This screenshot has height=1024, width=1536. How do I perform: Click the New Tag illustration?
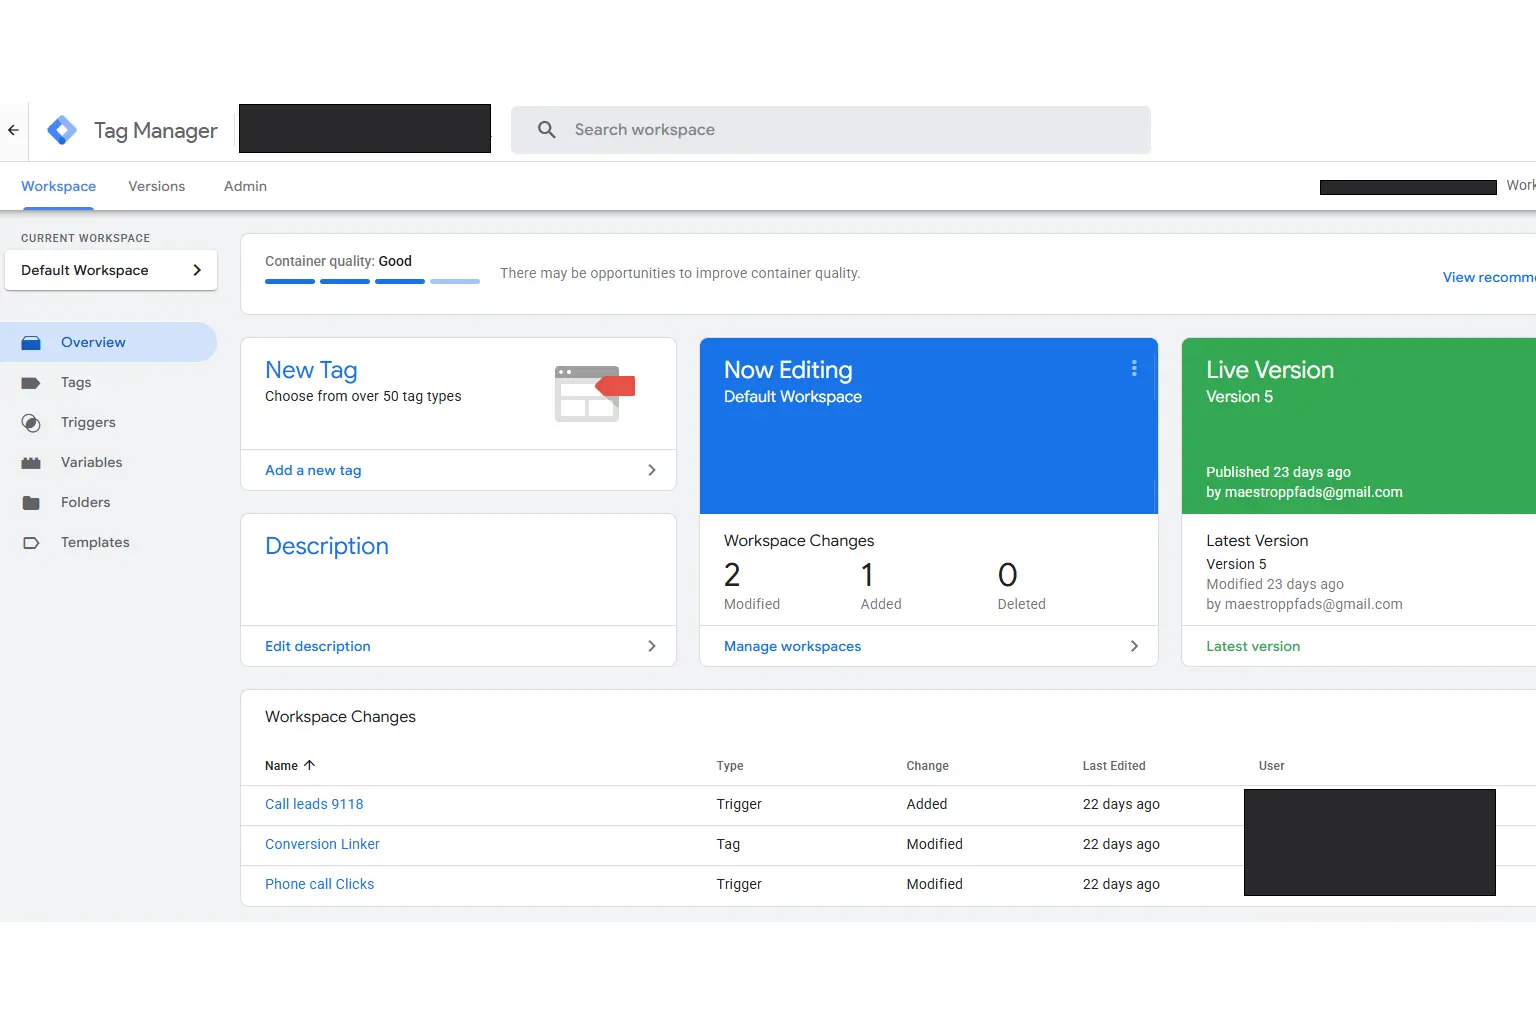click(x=595, y=393)
